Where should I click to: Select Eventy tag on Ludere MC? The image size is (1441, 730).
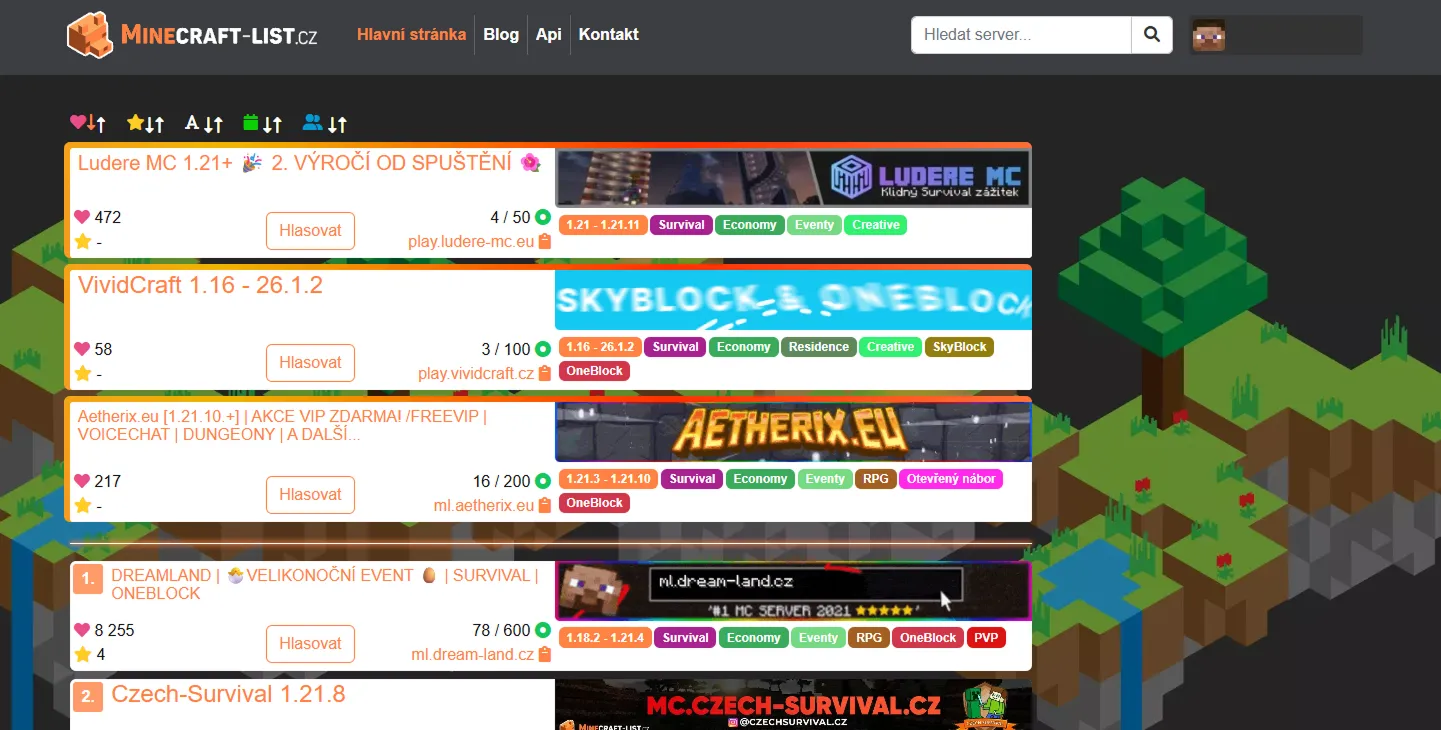click(814, 225)
